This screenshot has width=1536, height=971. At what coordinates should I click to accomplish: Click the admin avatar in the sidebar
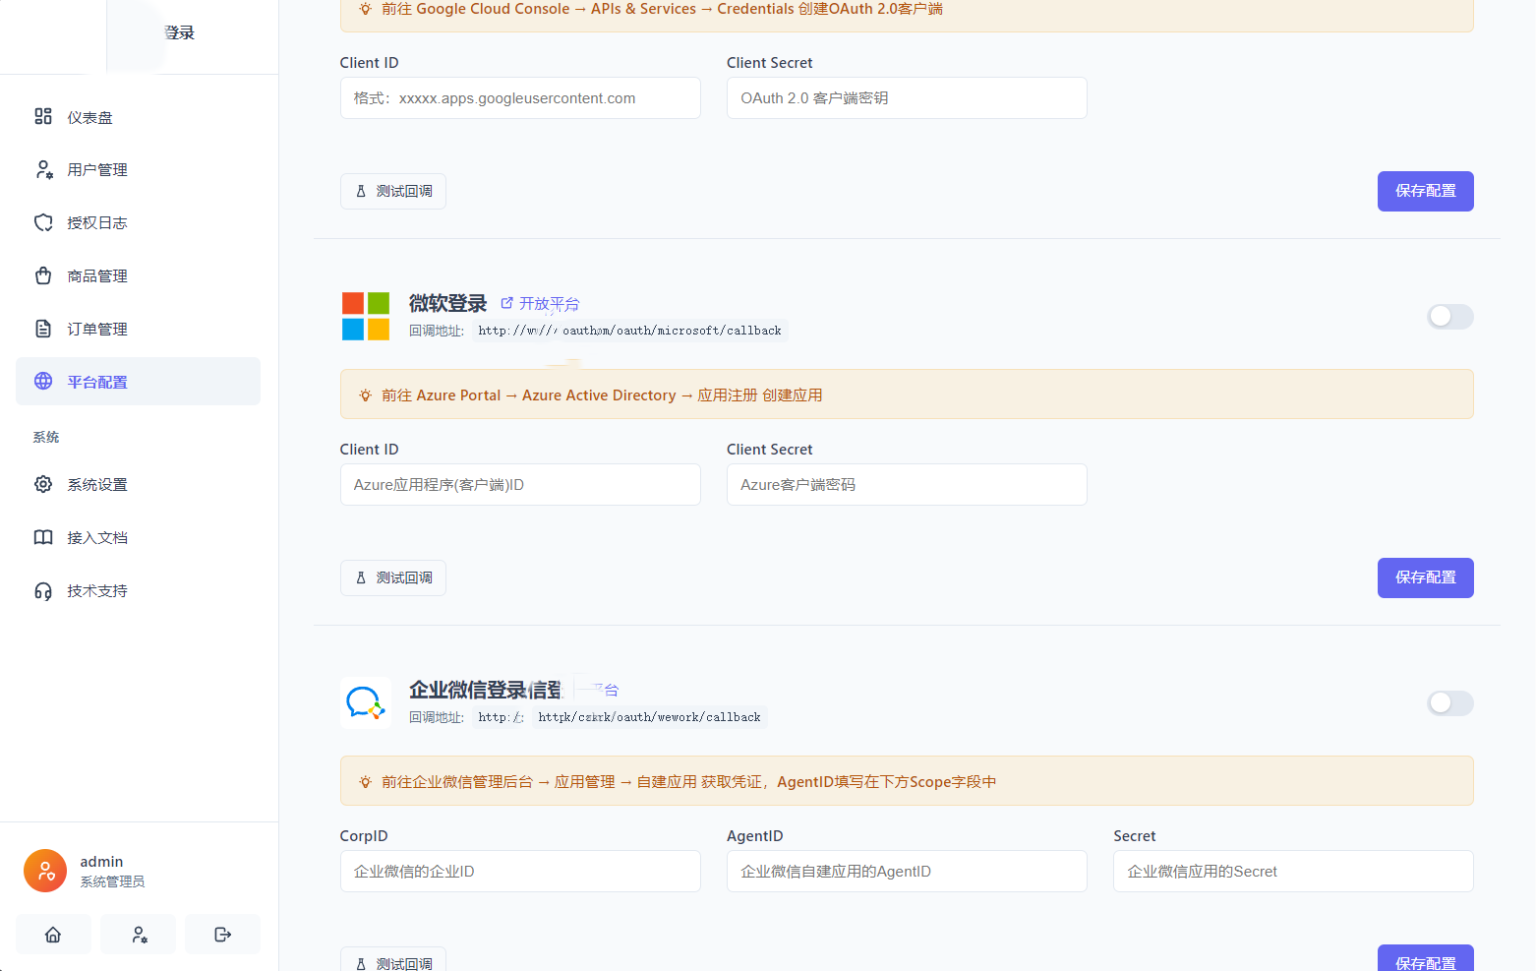coord(45,870)
